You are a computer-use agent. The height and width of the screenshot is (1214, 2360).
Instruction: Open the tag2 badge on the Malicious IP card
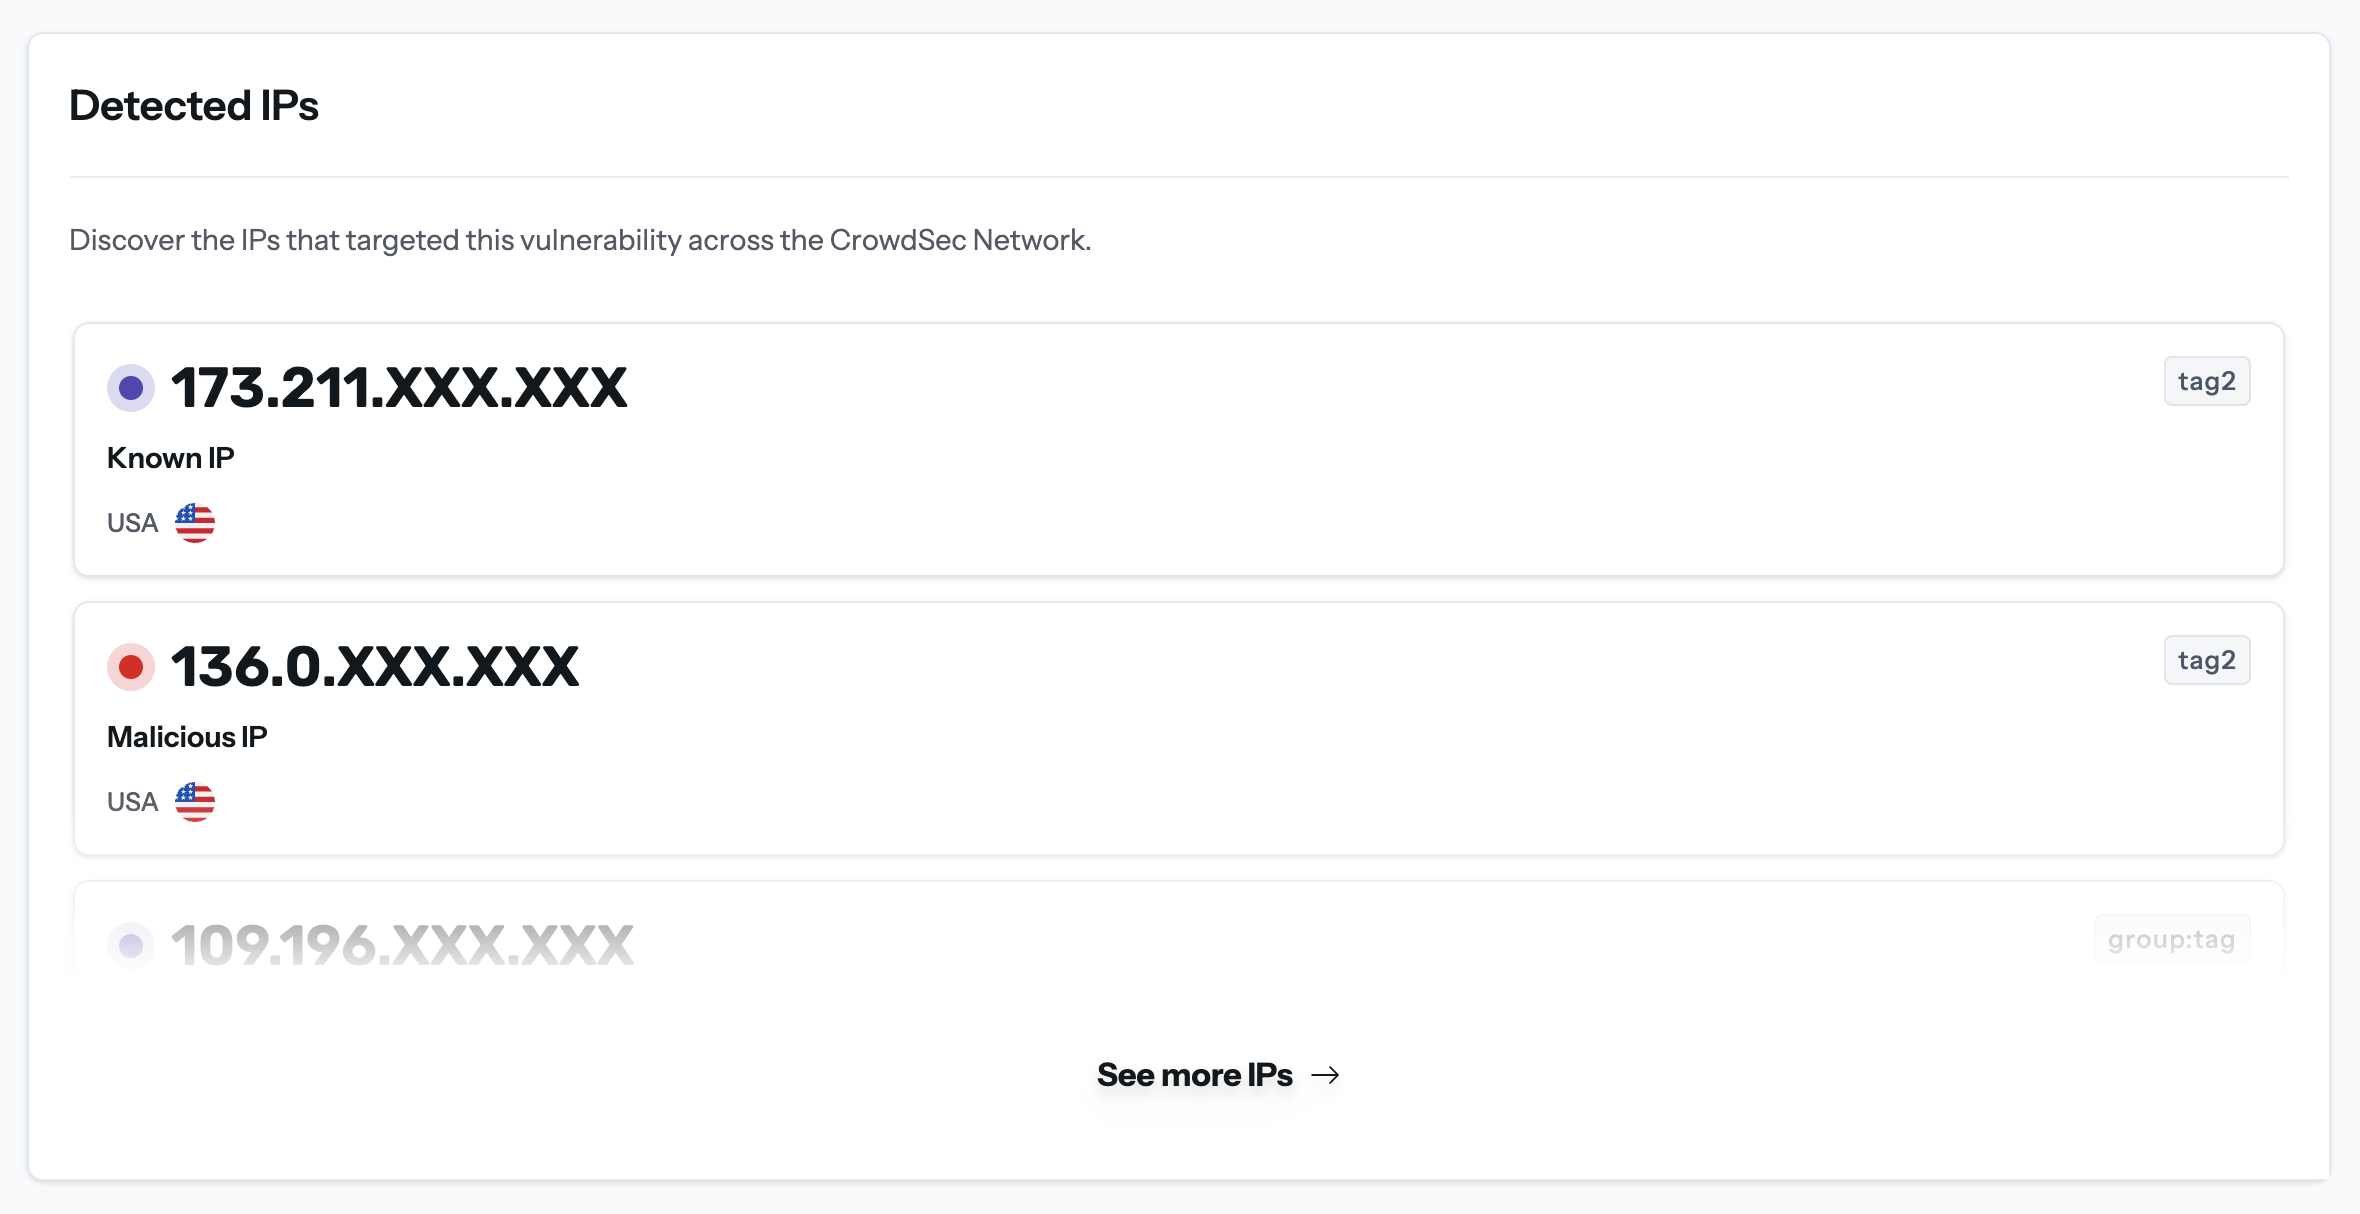pyautogui.click(x=2206, y=659)
